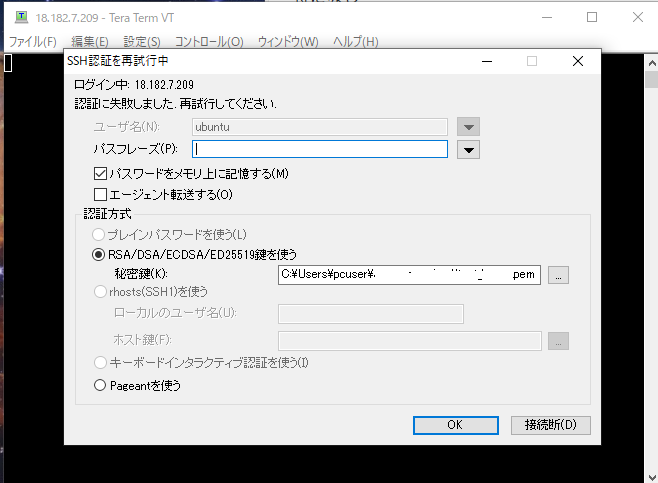Screen dimensions: 658x483
Task: Open the ファイル(F) menu
Action: click(33, 42)
